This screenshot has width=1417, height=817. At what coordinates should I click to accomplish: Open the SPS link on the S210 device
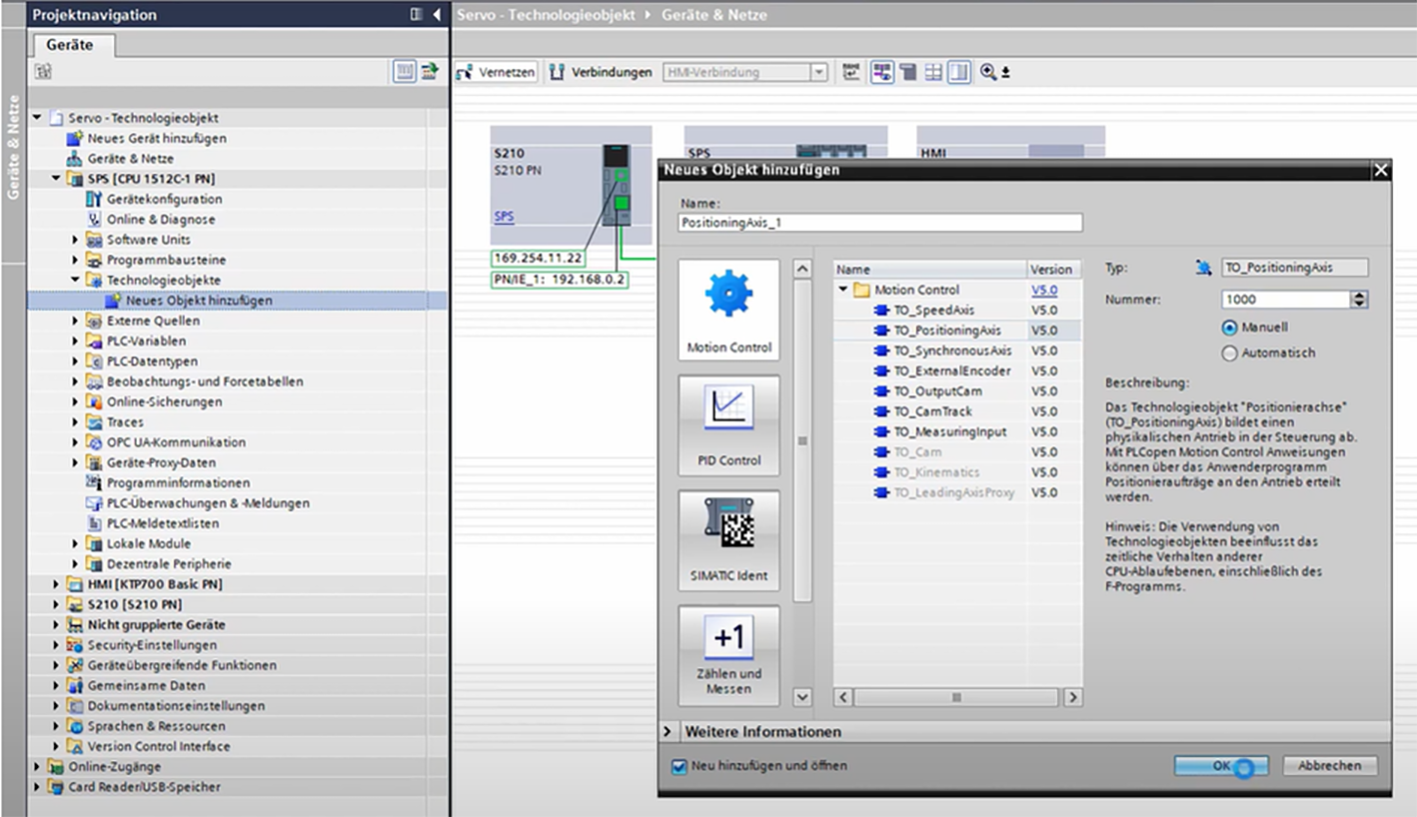505,216
